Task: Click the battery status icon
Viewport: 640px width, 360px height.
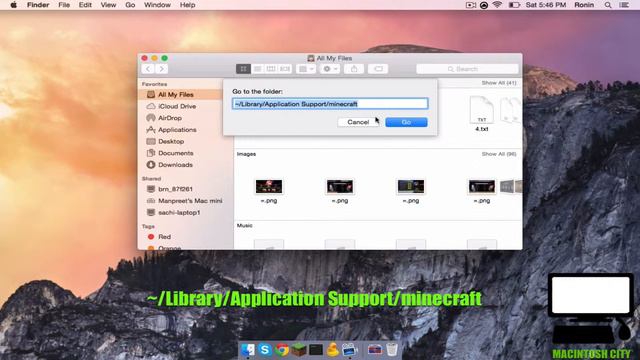Action: click(514, 5)
